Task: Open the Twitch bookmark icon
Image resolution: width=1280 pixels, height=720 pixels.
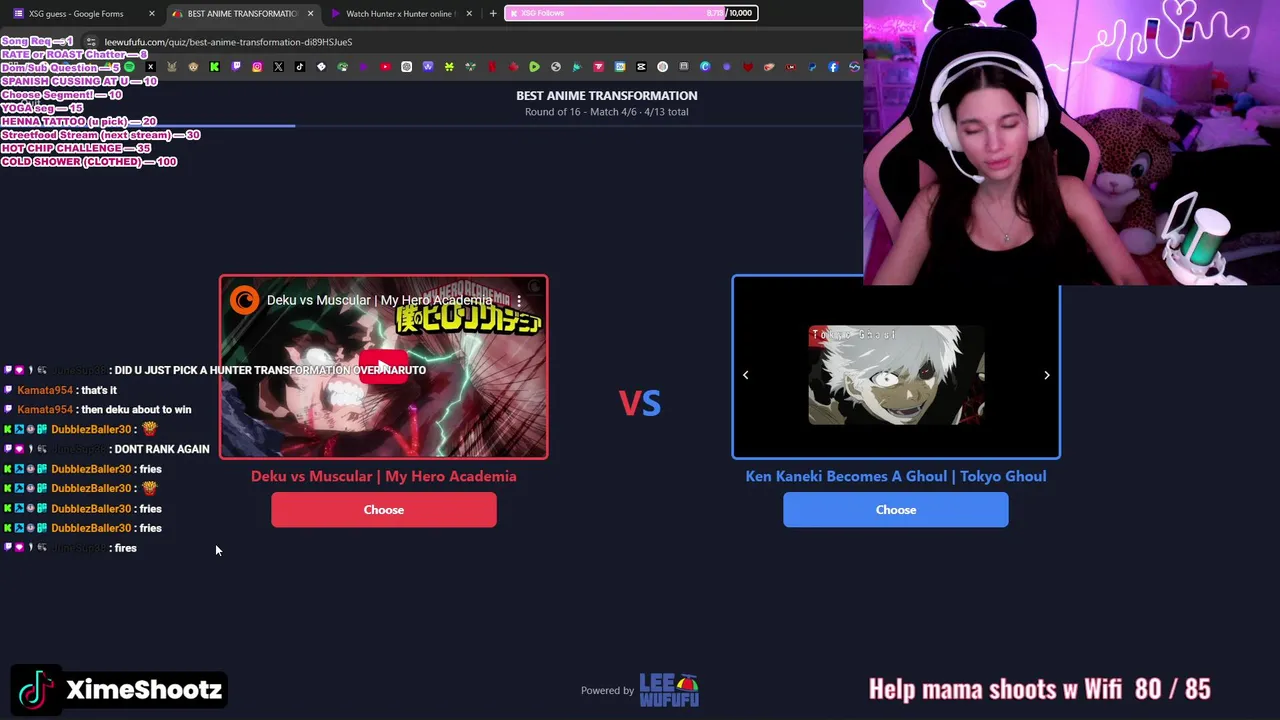Action: [x=236, y=67]
